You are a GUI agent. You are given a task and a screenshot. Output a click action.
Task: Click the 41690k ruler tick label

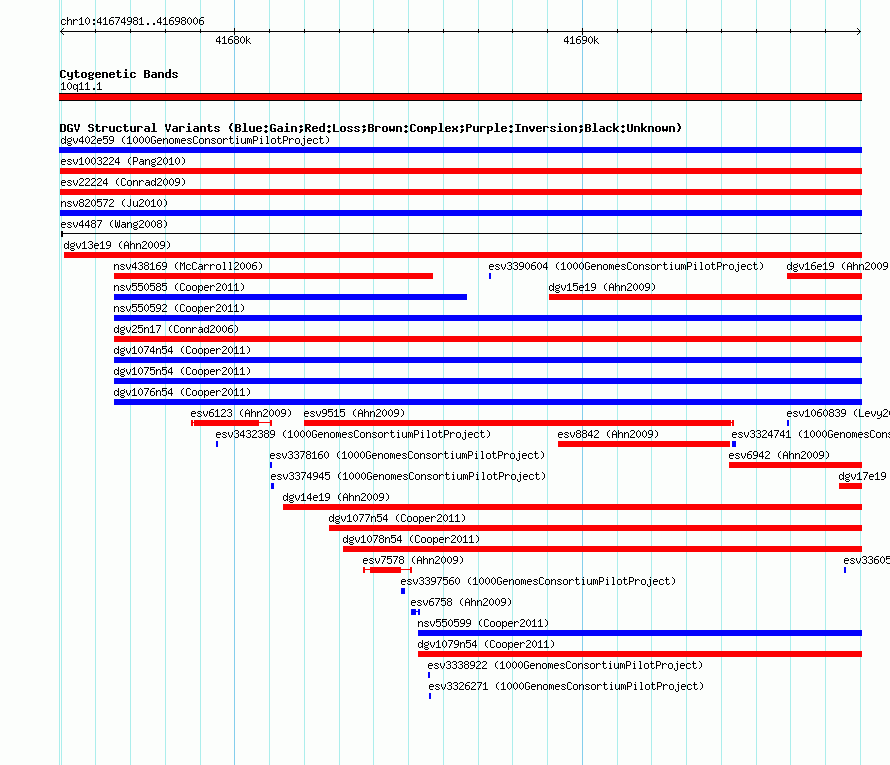click(581, 40)
